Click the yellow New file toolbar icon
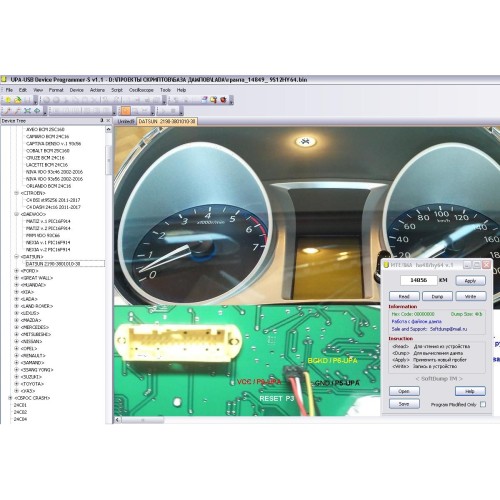 click(x=8, y=100)
